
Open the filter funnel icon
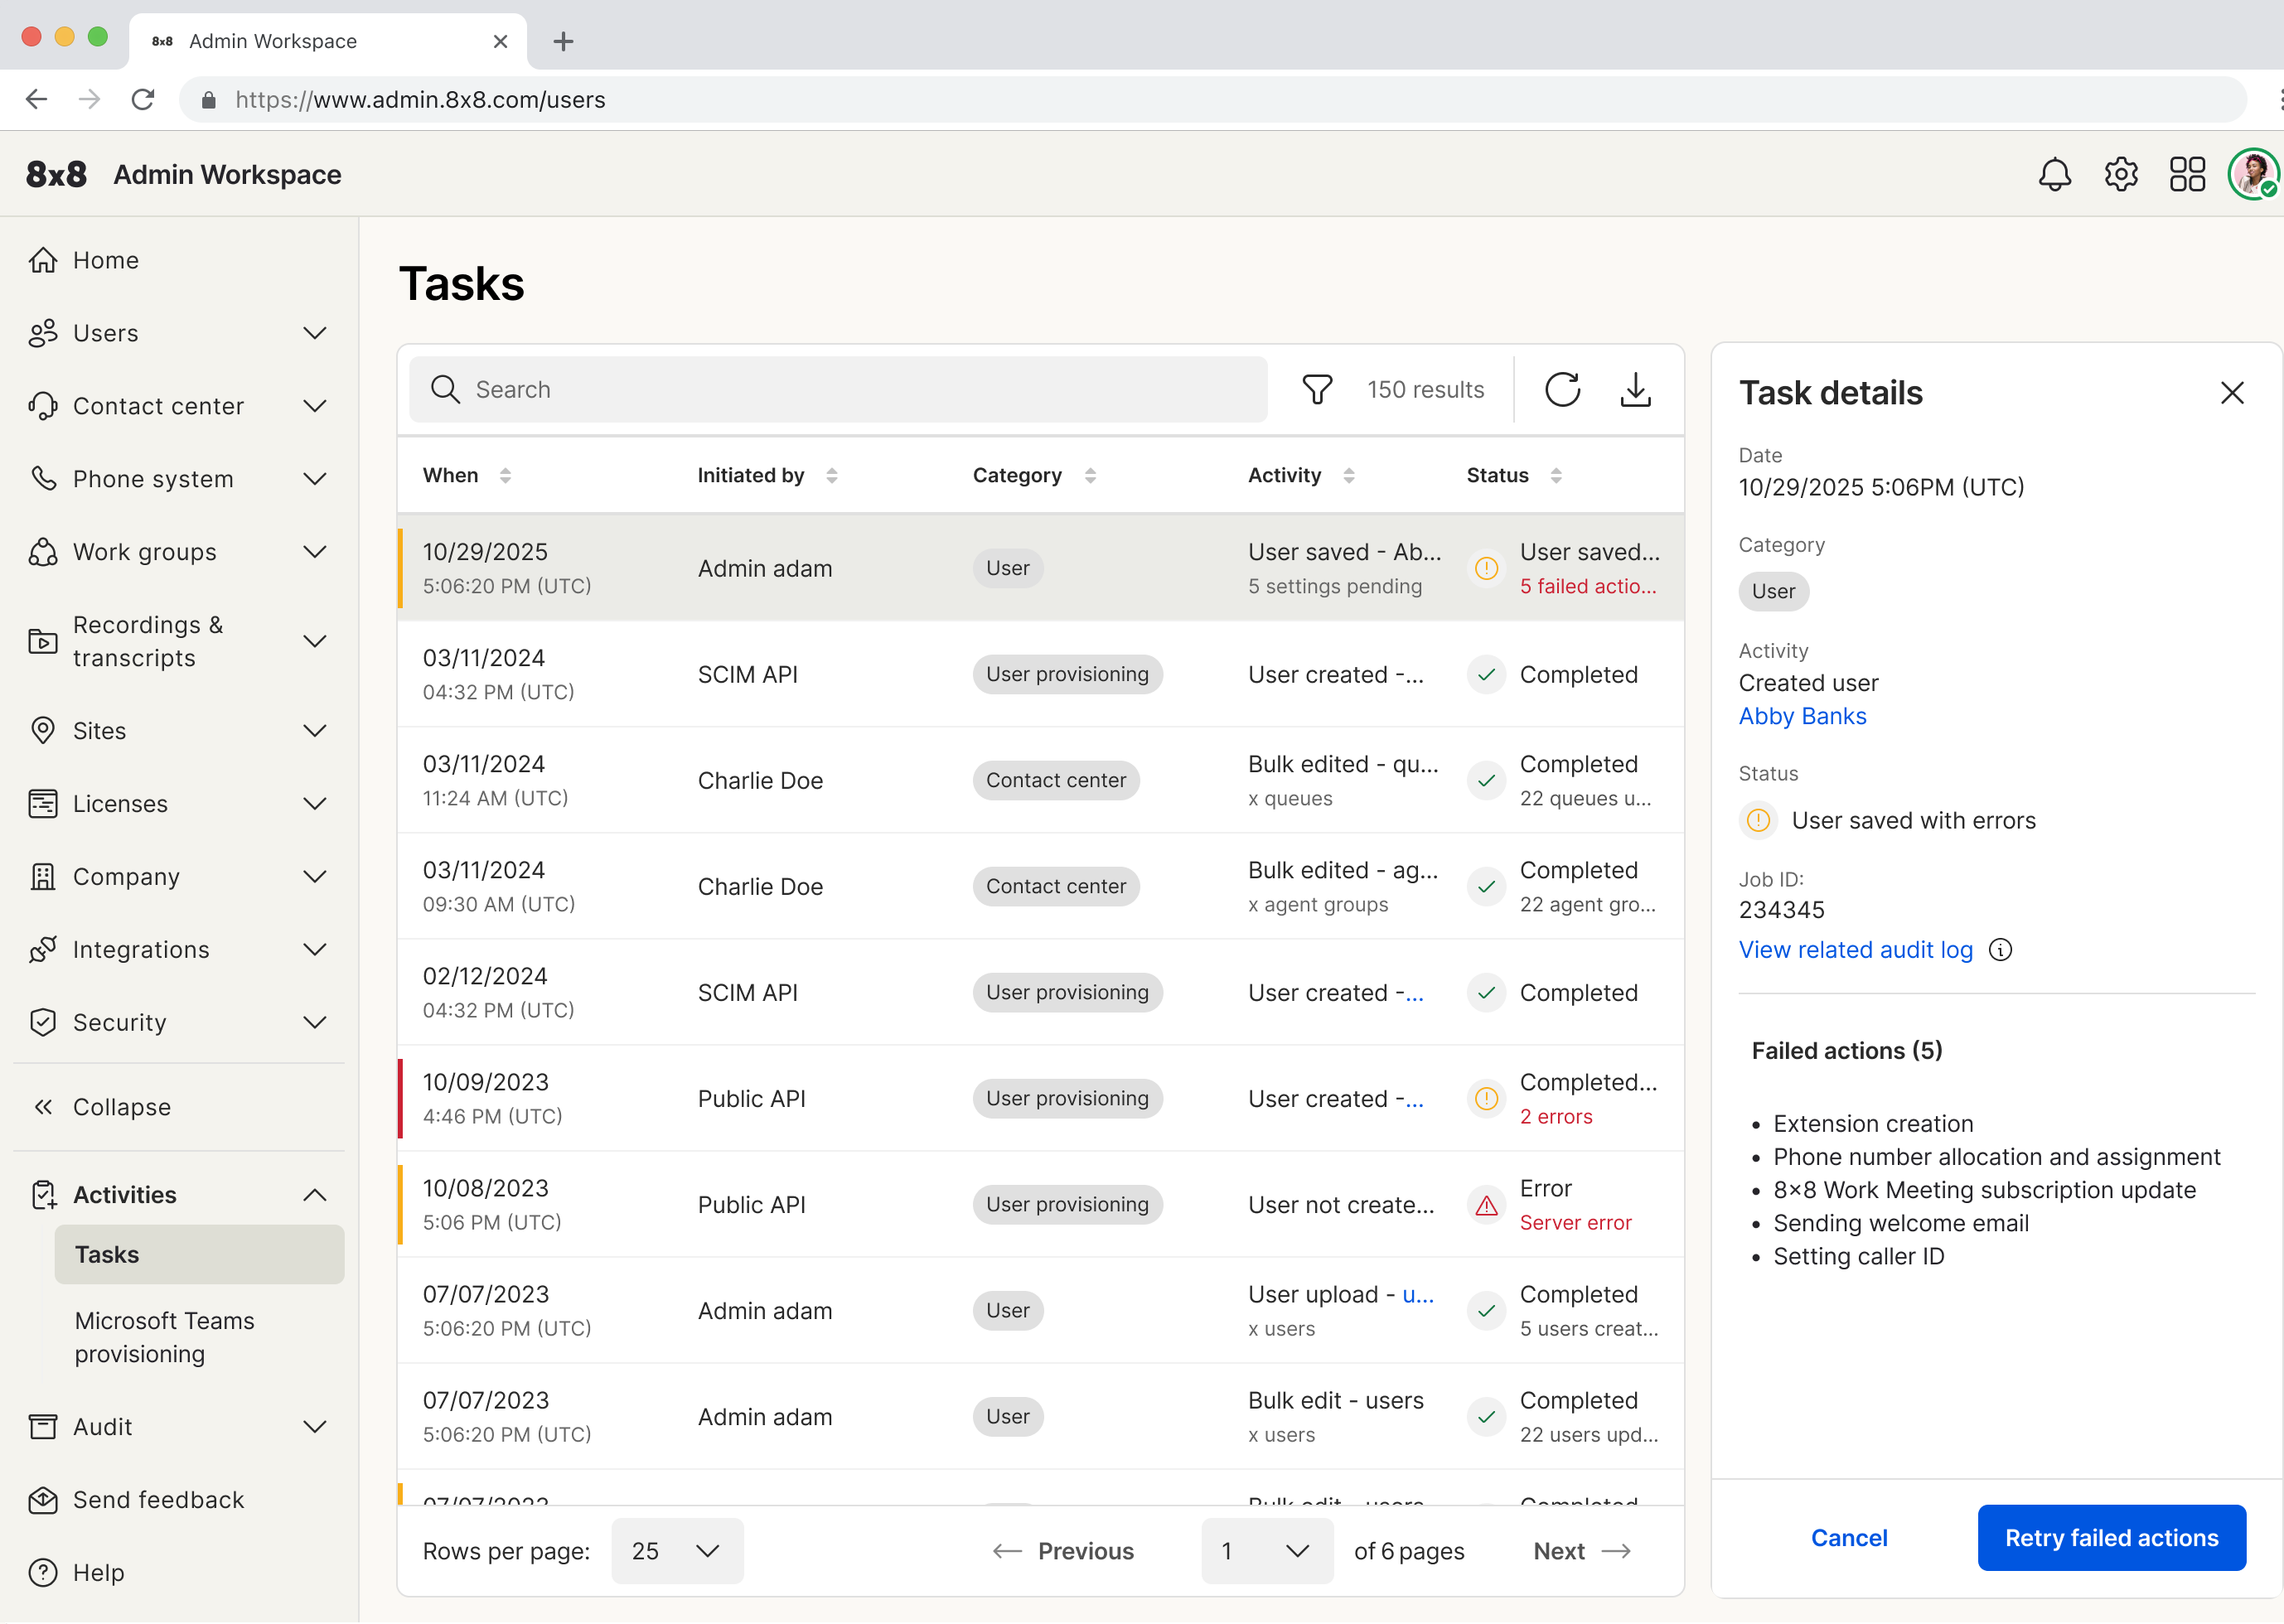pyautogui.click(x=1317, y=389)
